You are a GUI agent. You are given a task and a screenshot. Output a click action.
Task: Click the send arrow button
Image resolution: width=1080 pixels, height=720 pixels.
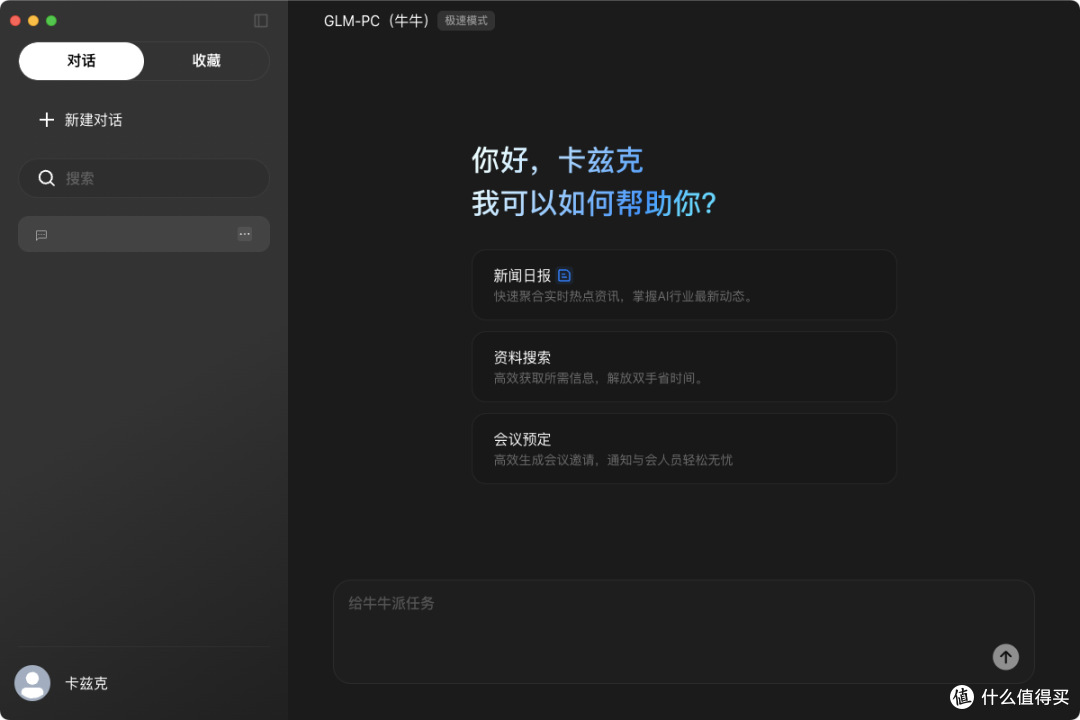pos(1005,657)
